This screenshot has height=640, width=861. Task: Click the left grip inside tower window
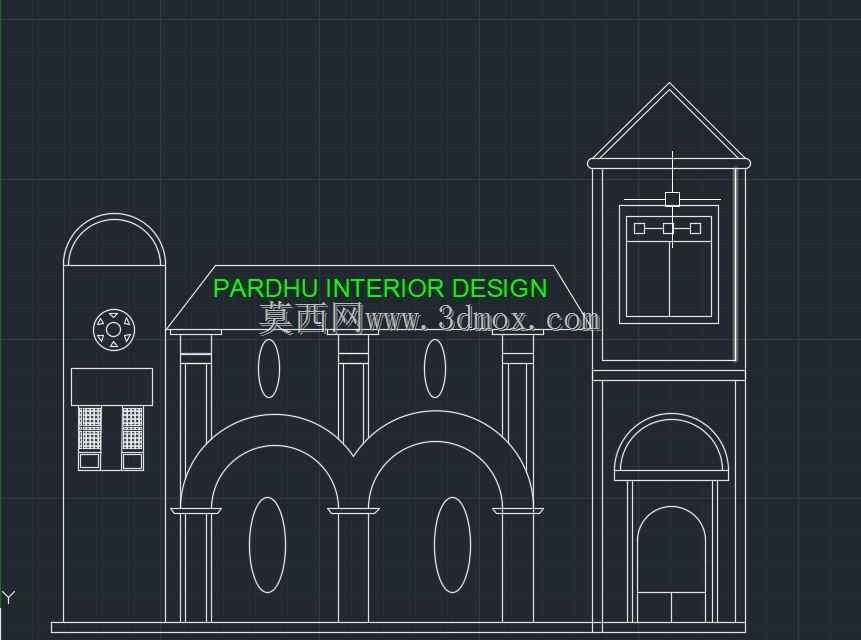point(639,228)
